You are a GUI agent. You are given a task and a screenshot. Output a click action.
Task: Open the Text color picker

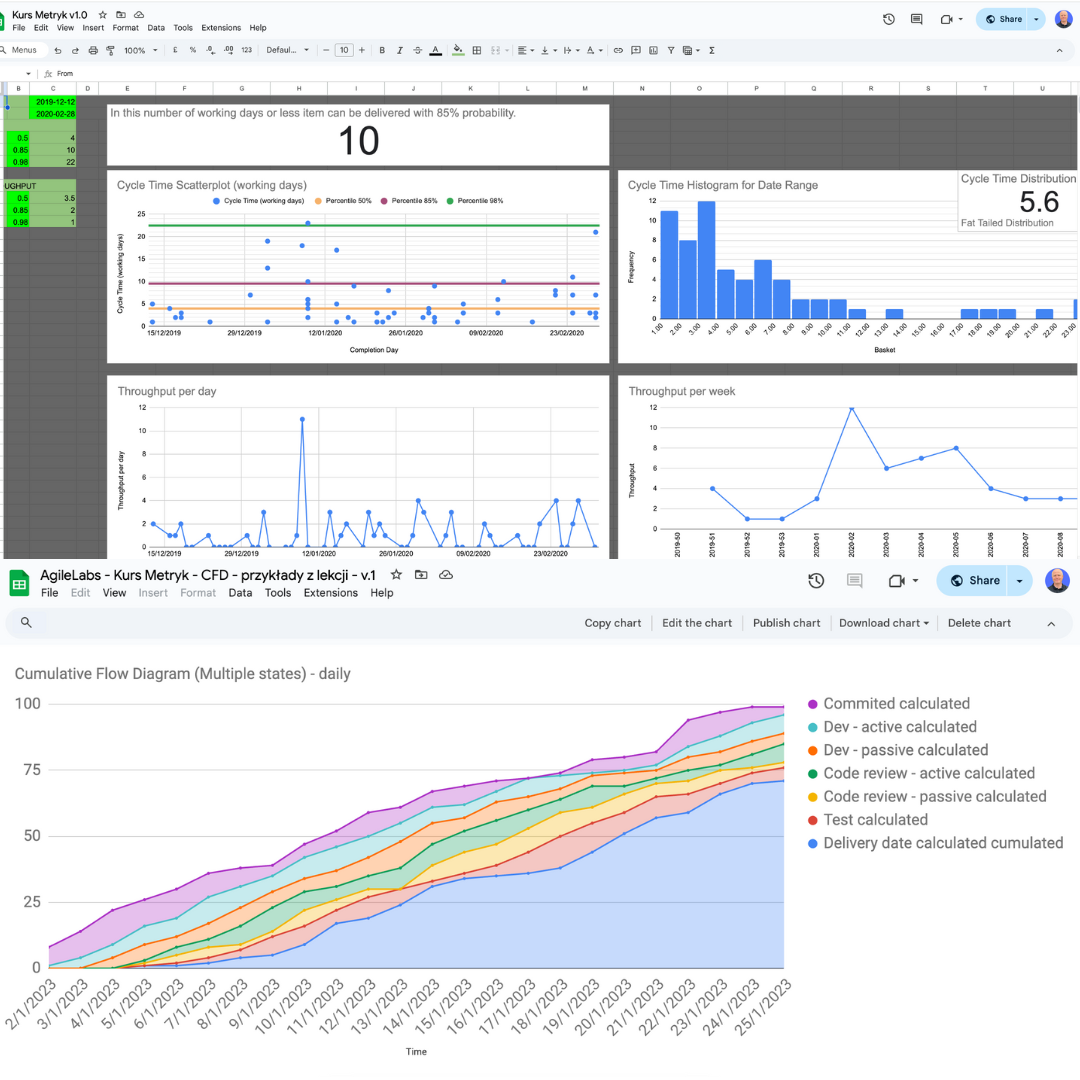tap(435, 50)
